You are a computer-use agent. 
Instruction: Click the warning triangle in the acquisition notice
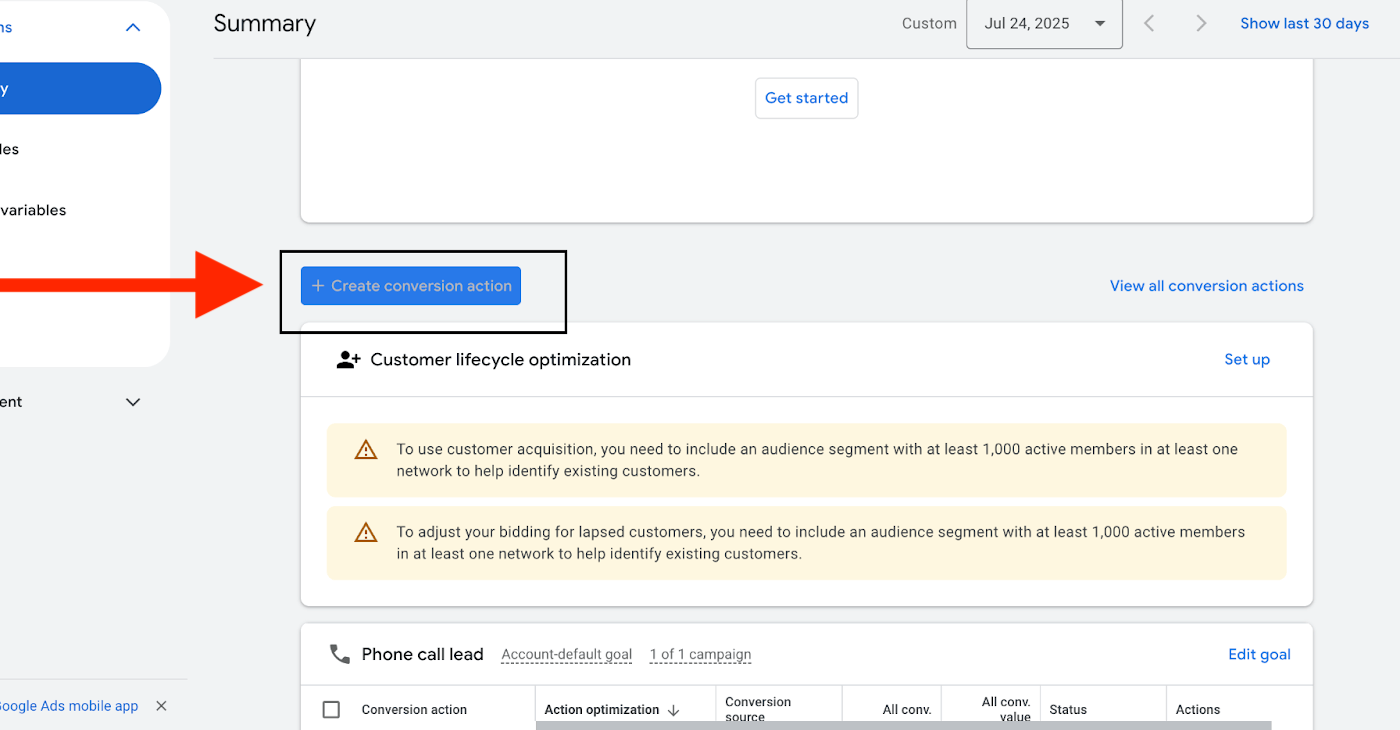pyautogui.click(x=366, y=449)
